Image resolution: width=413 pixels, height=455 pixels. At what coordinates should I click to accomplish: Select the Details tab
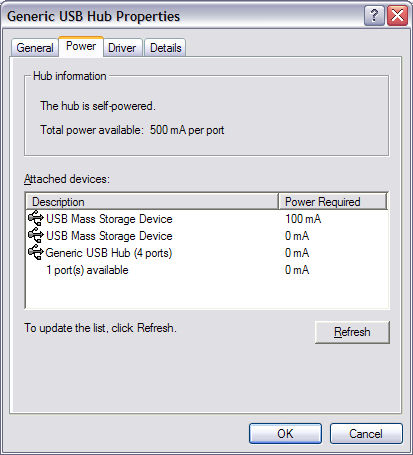(x=165, y=48)
